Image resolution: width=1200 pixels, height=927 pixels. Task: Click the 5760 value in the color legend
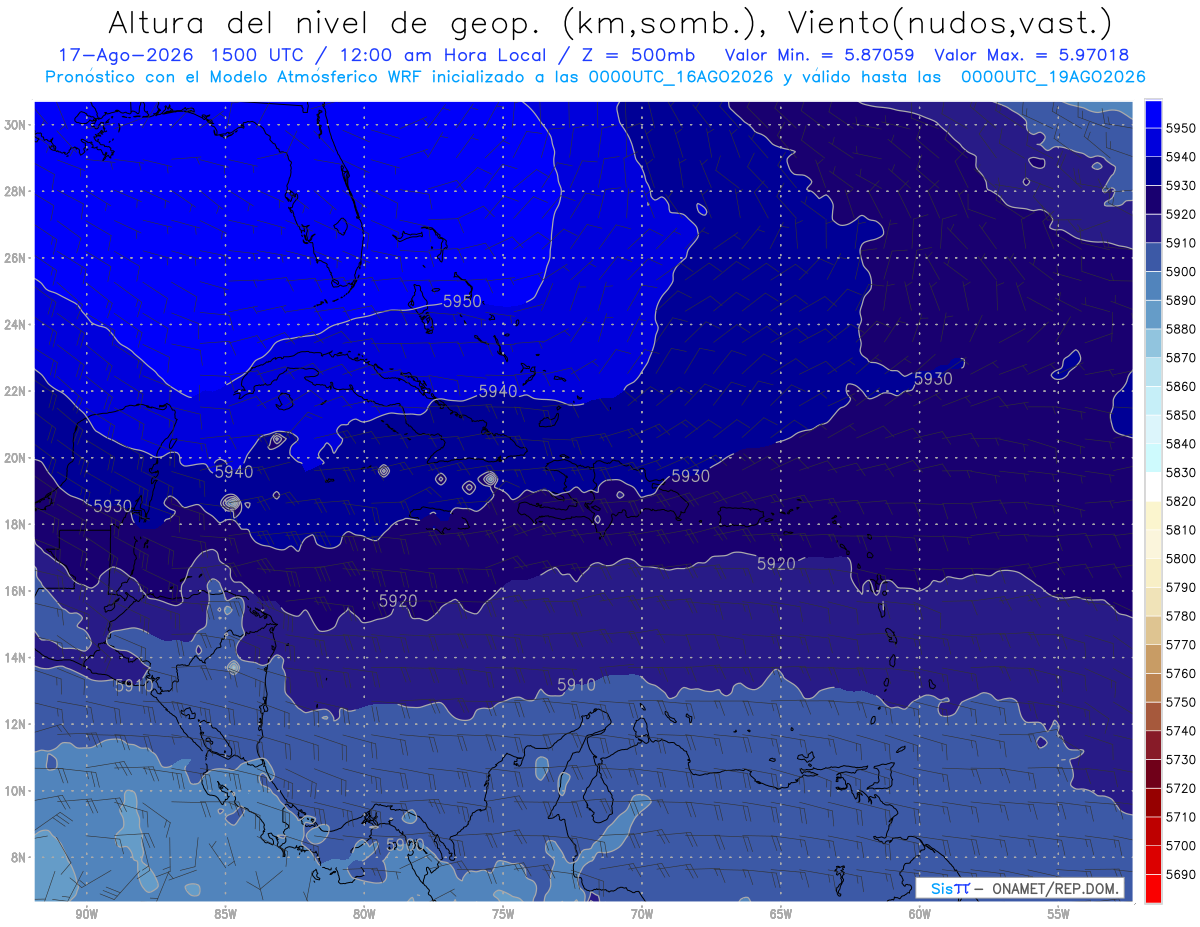(x=1181, y=673)
